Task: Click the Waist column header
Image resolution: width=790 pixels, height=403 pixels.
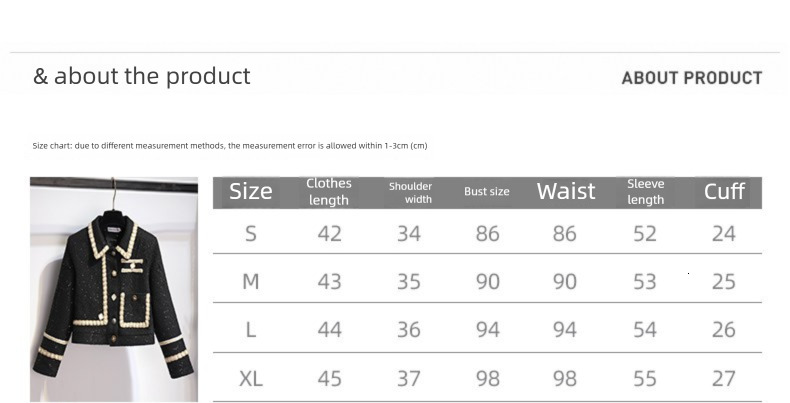Action: point(566,192)
